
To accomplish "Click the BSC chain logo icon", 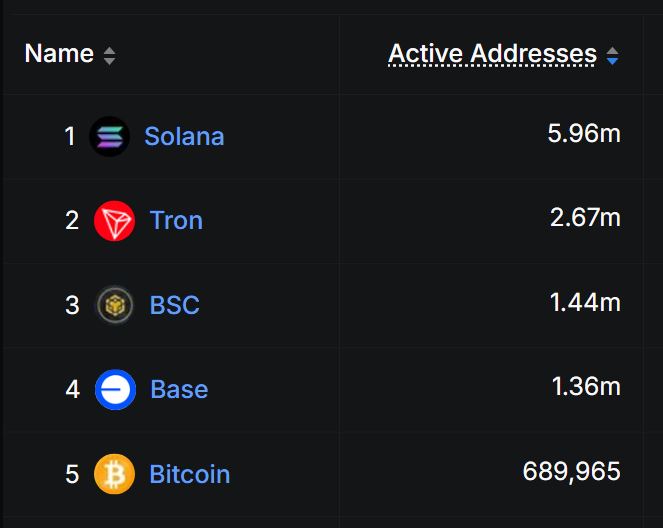I will click(114, 305).
